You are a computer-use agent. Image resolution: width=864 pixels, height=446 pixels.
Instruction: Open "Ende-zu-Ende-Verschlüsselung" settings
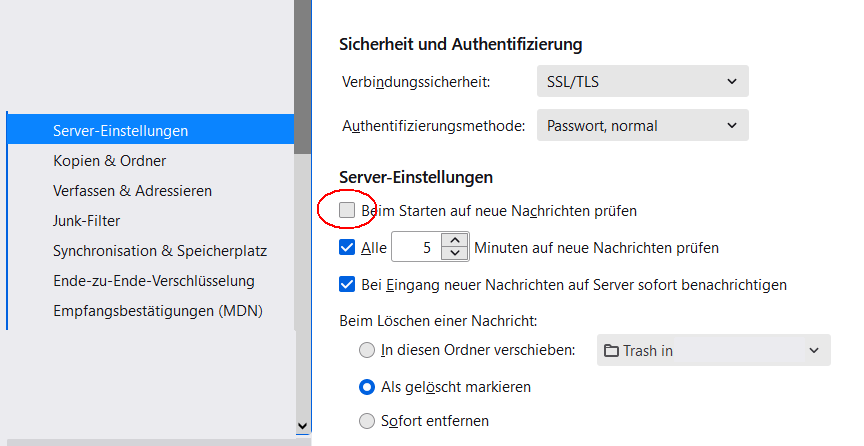(154, 281)
